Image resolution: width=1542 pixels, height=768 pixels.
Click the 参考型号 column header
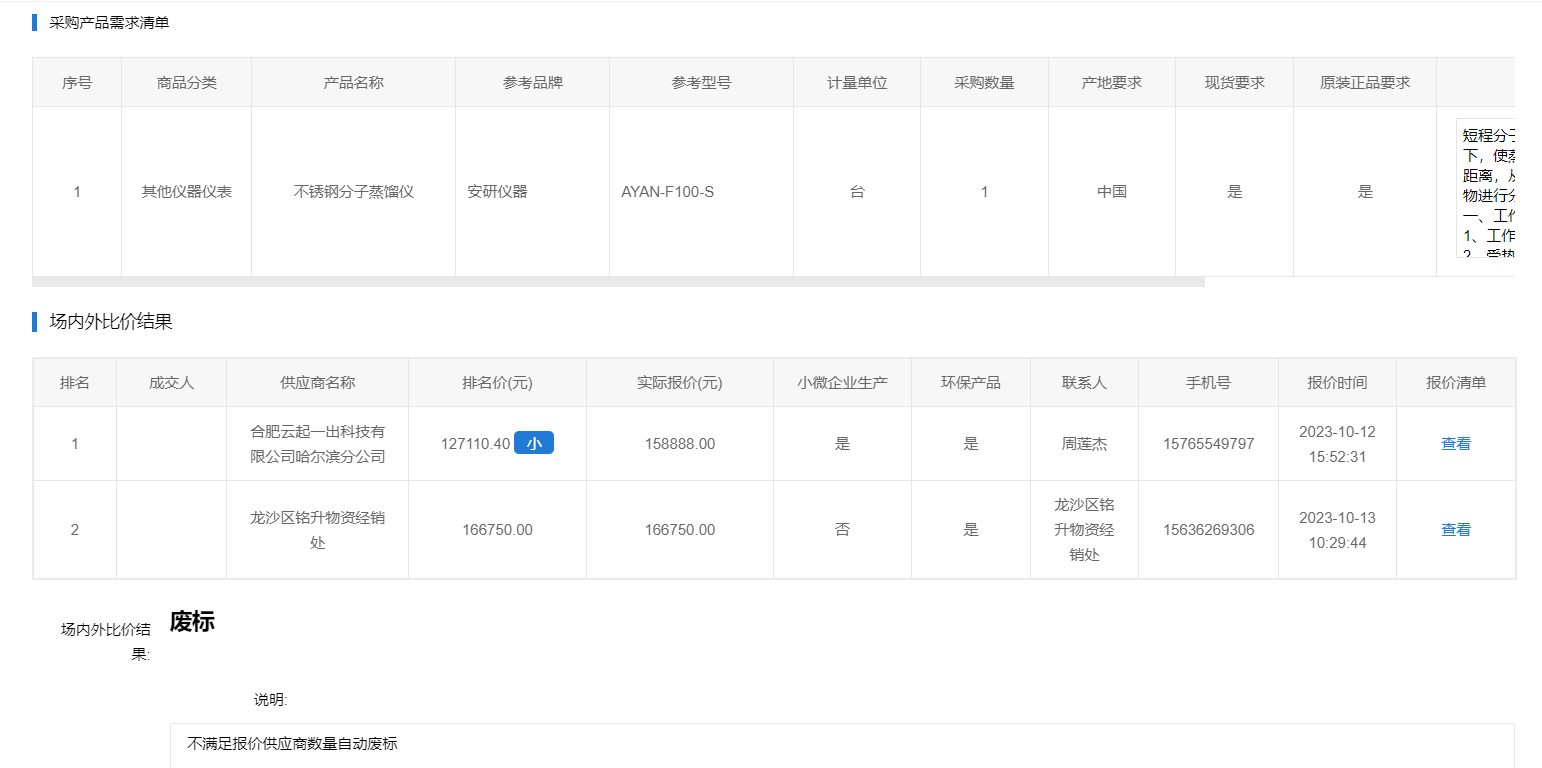pyautogui.click(x=701, y=83)
